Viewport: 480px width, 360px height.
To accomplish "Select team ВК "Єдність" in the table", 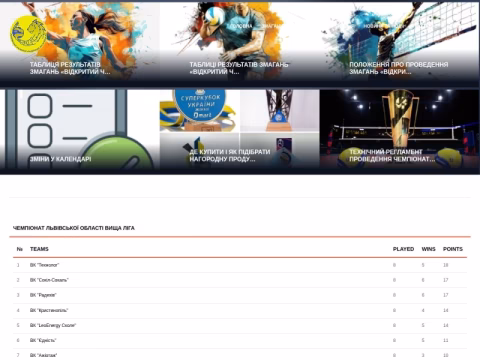I will point(43,340).
